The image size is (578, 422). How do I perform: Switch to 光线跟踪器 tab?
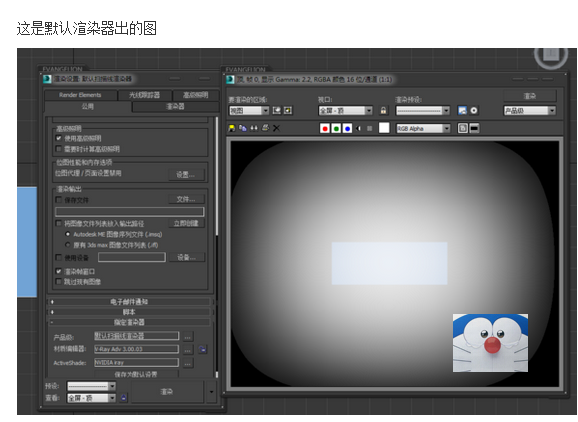point(144,95)
